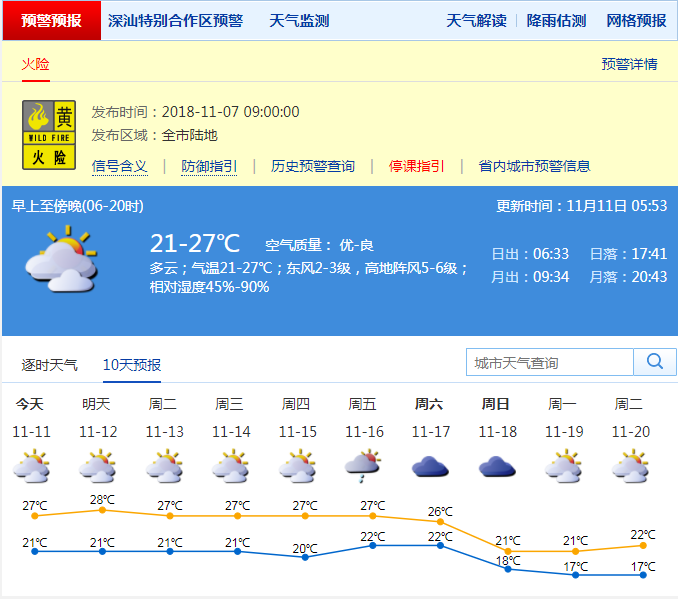Image resolution: width=678 pixels, height=599 pixels.
Task: Click today's 11-11 forecast weather icon
Action: coord(30,466)
